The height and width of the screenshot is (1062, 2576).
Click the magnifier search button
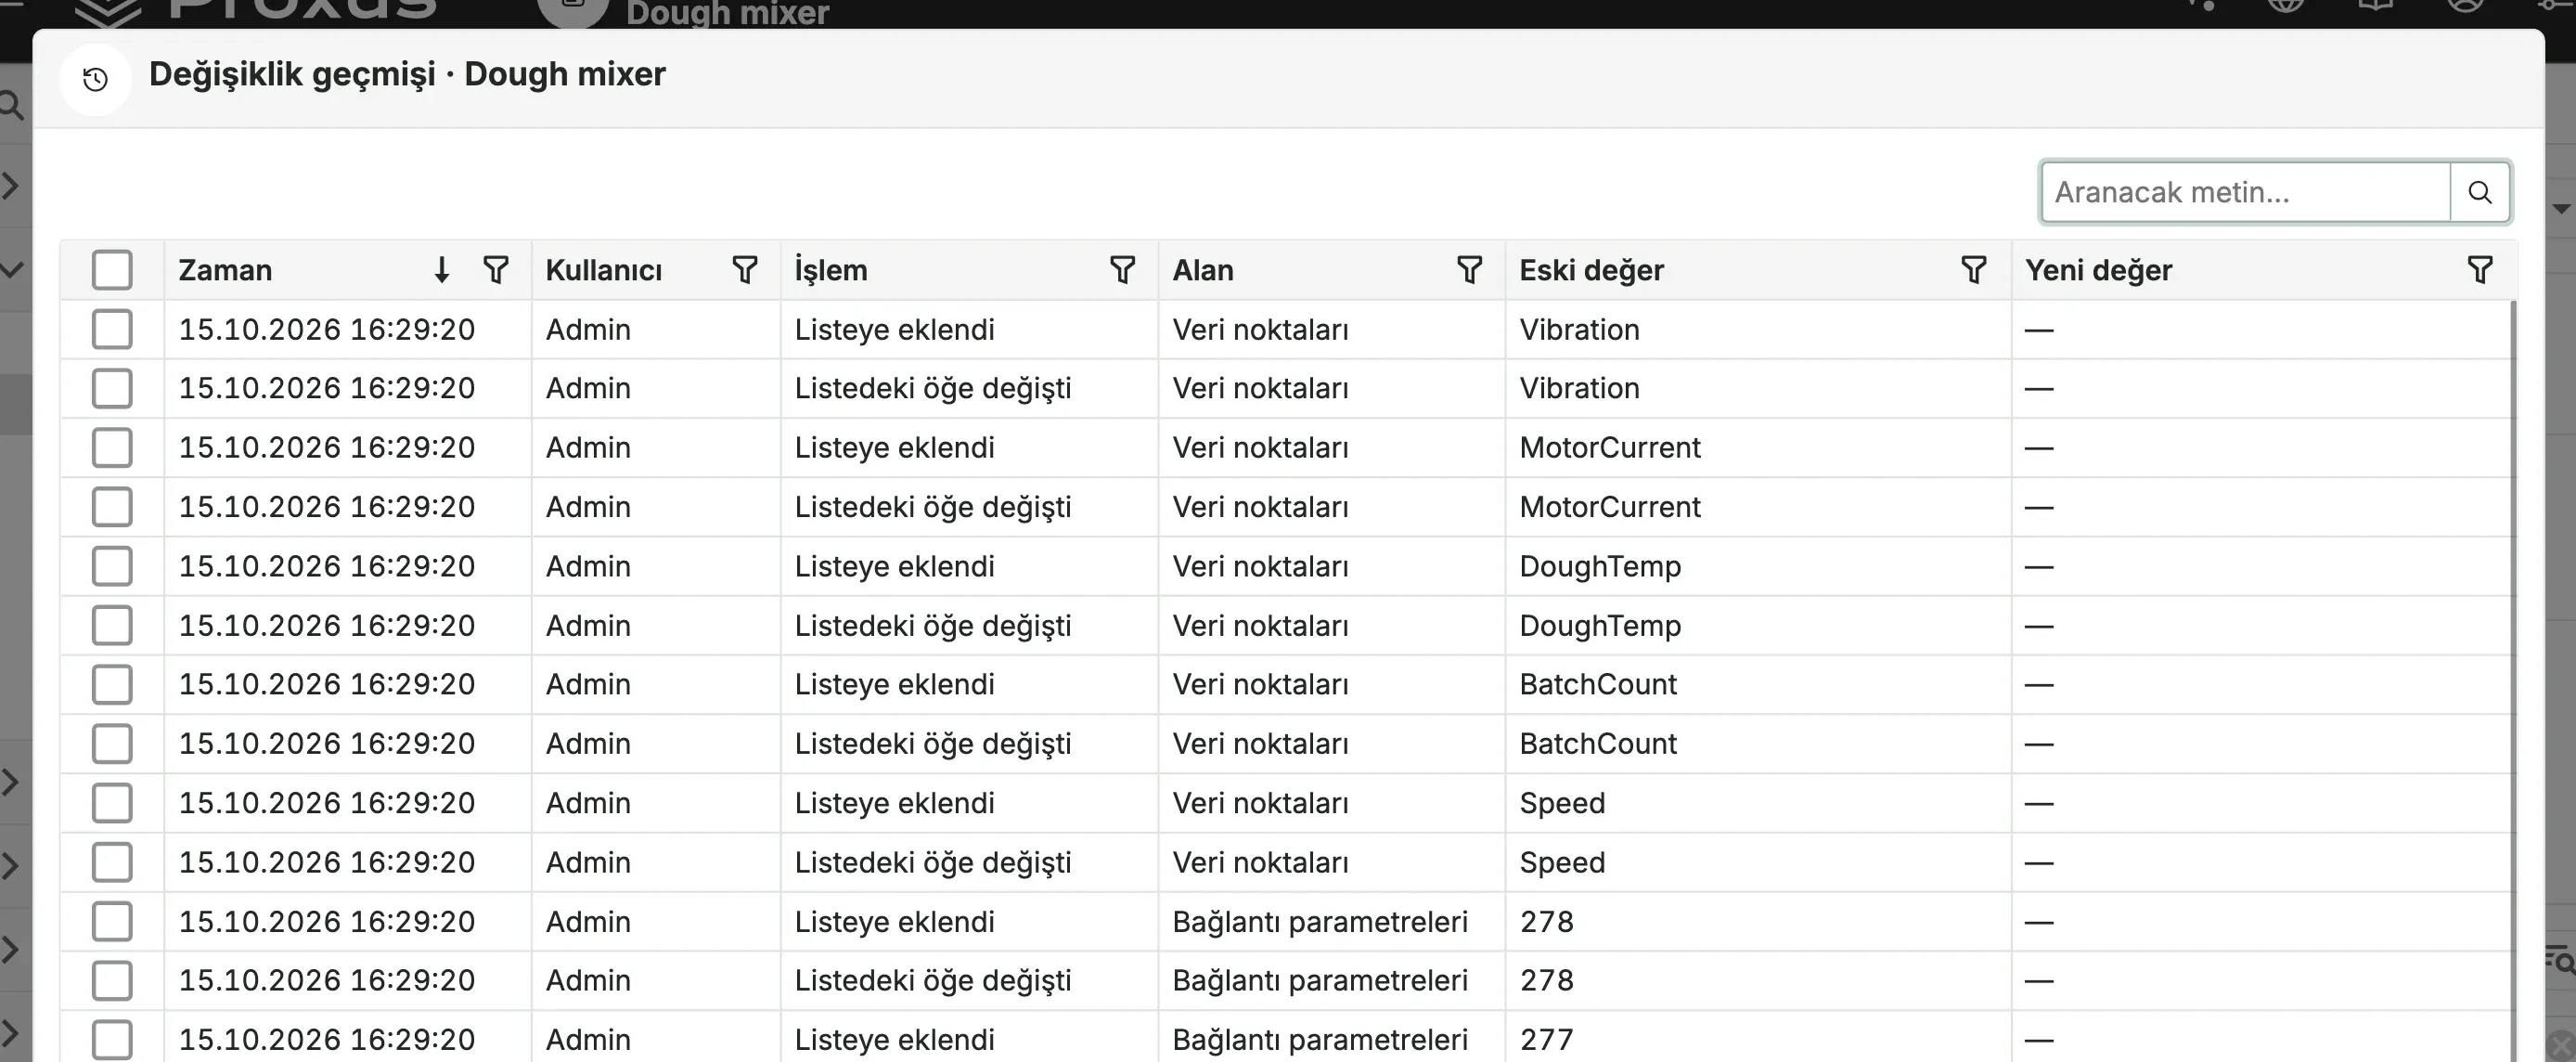[2480, 192]
